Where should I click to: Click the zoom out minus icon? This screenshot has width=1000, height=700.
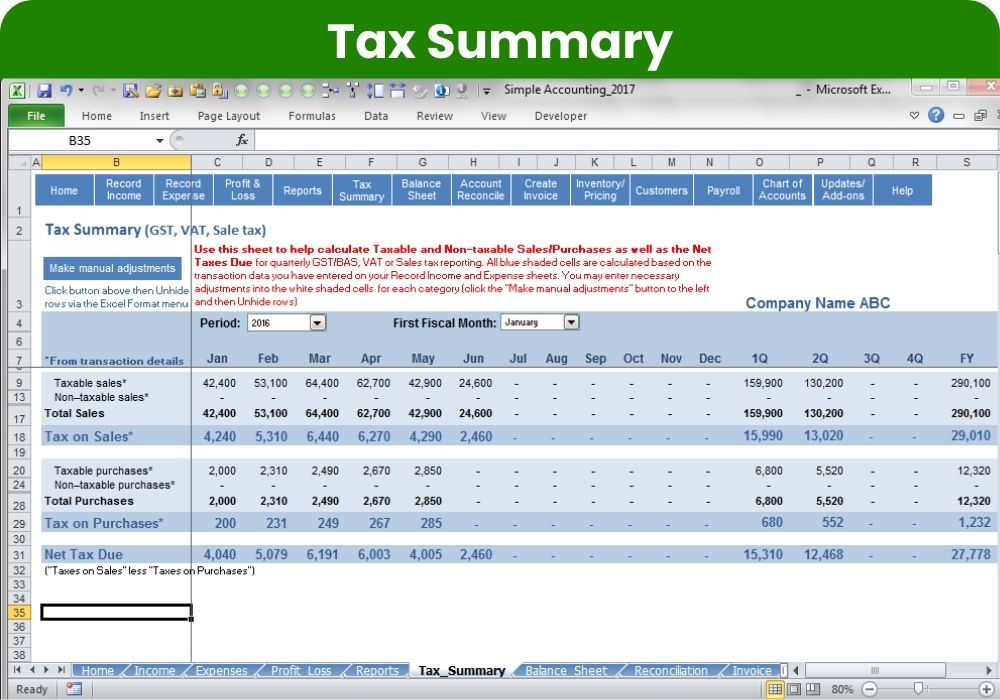point(869,689)
